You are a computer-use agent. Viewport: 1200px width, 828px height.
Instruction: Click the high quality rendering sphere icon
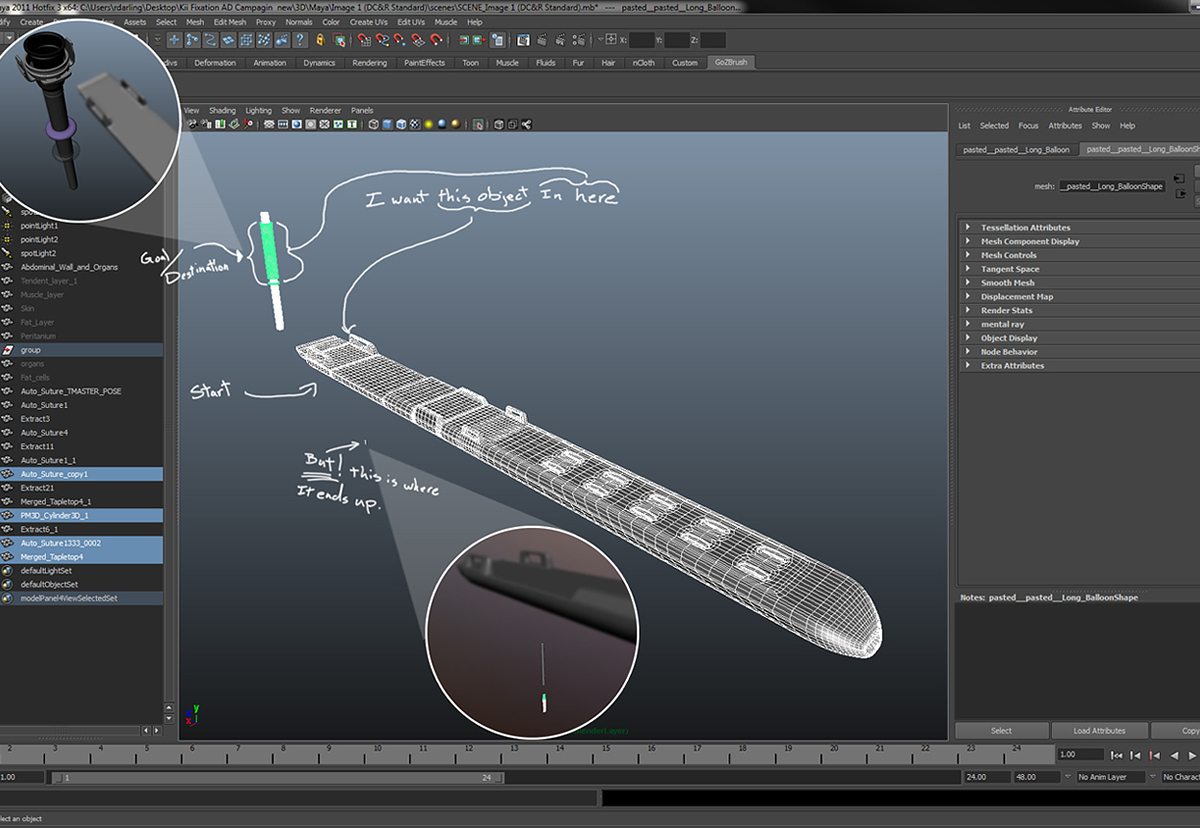[x=455, y=124]
